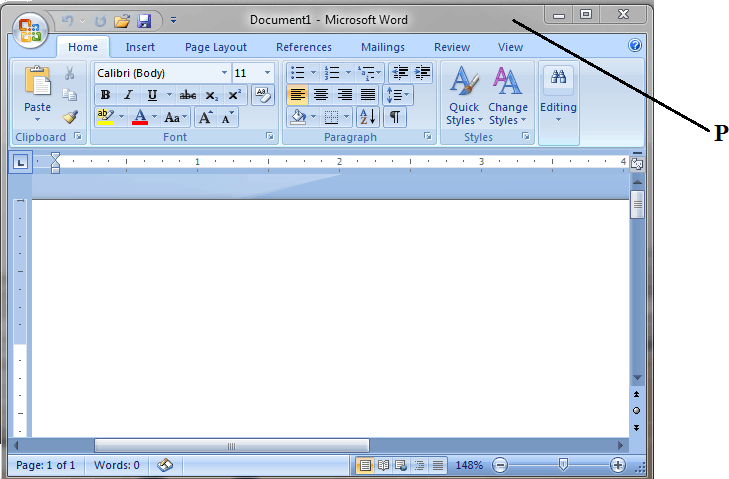729x479 pixels.
Task: Click the Select Browse Object circle icon
Action: [x=636, y=411]
